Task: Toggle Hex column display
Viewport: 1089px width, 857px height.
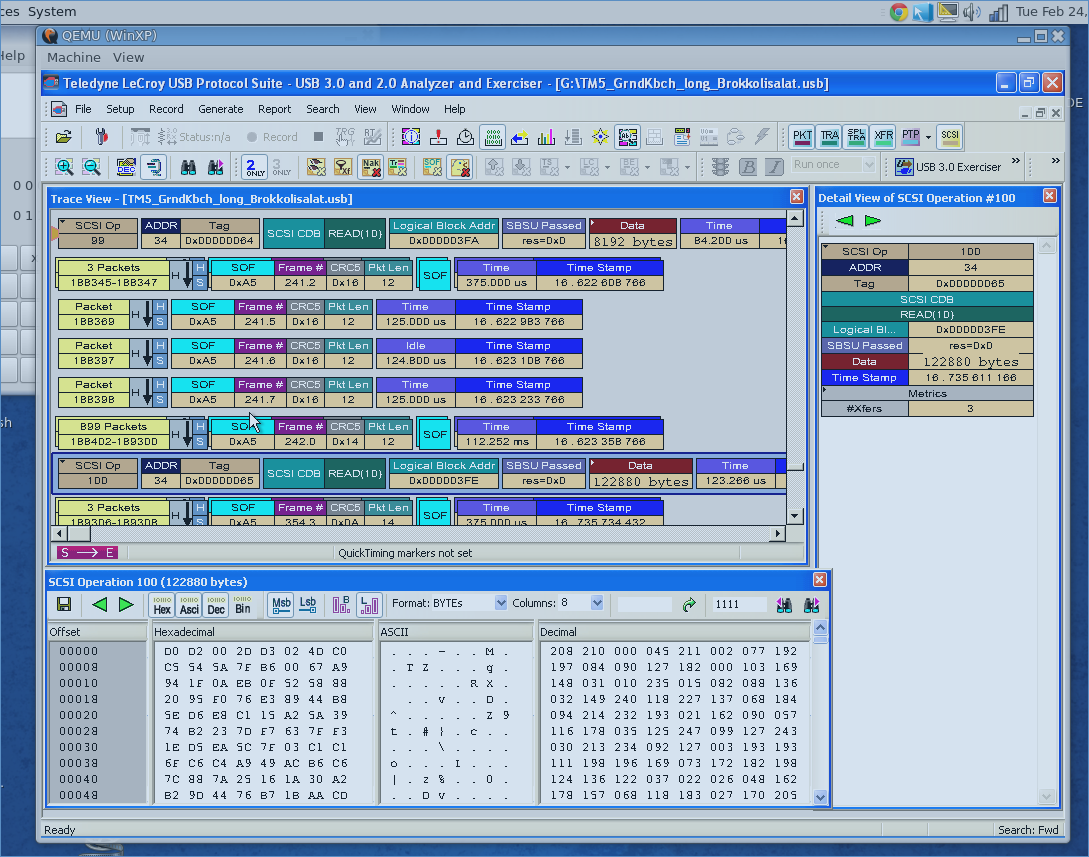Action: [x=162, y=605]
